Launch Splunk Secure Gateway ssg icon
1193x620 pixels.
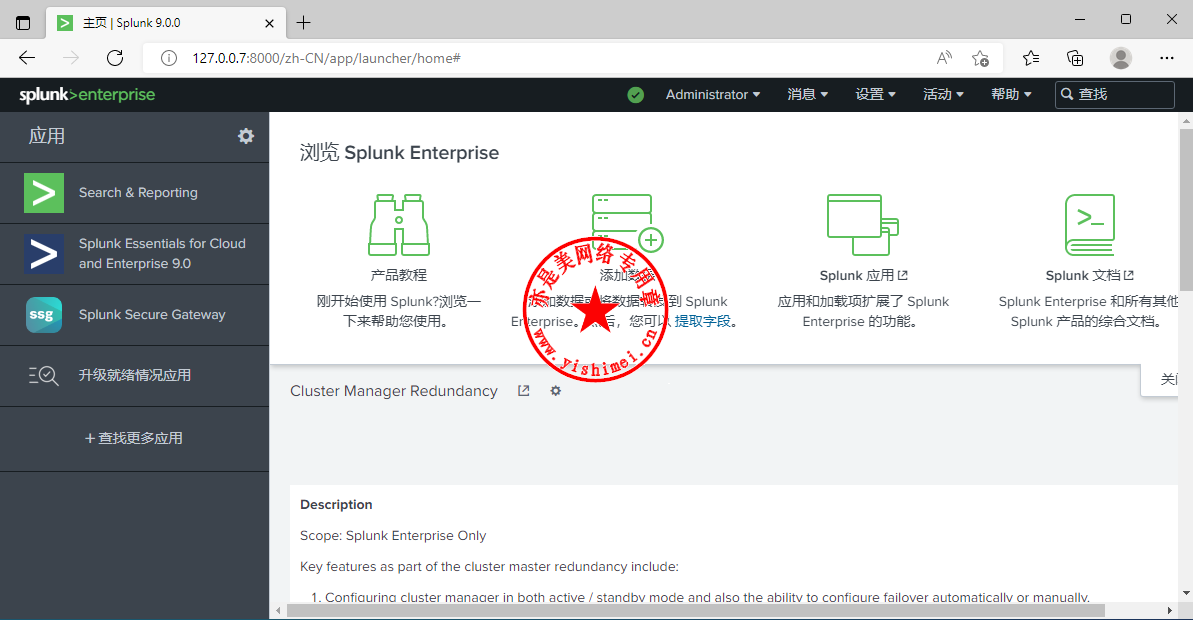click(x=43, y=314)
